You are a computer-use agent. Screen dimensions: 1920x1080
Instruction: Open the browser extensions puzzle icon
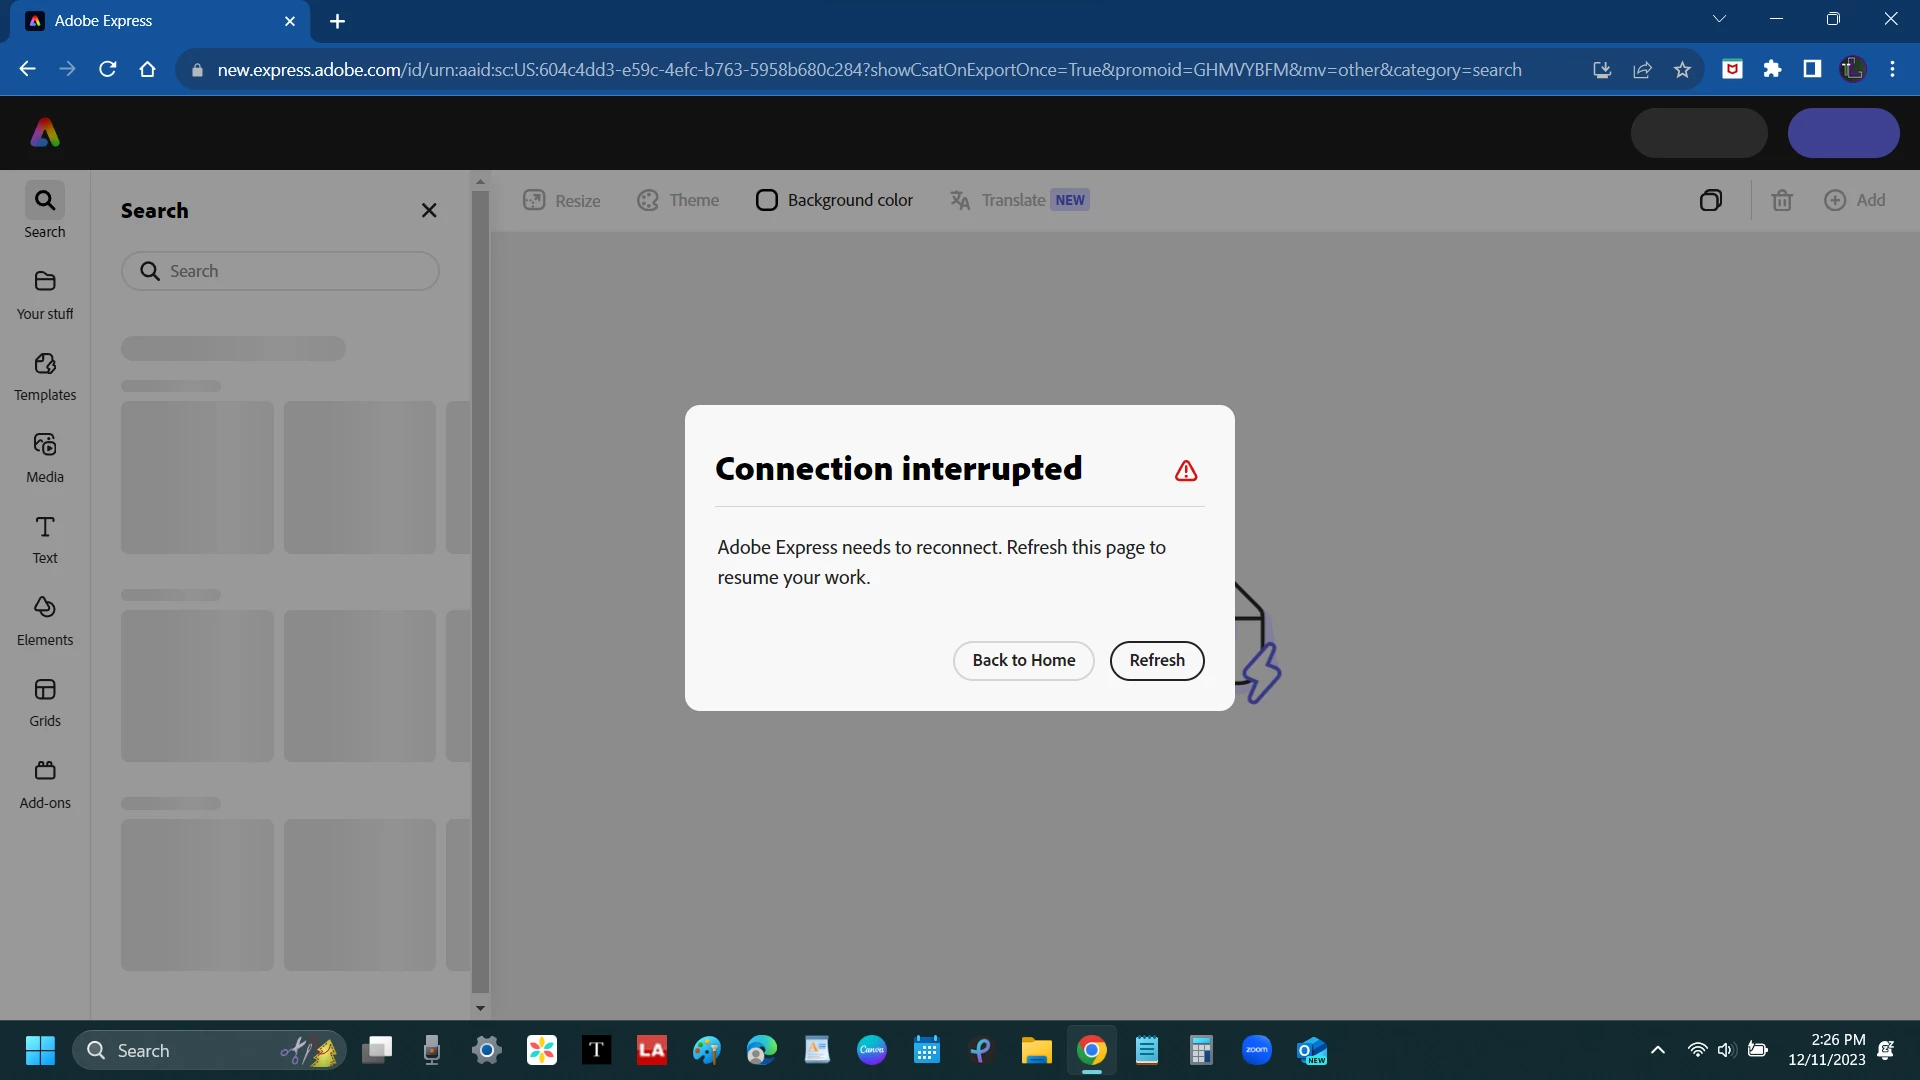click(1773, 69)
